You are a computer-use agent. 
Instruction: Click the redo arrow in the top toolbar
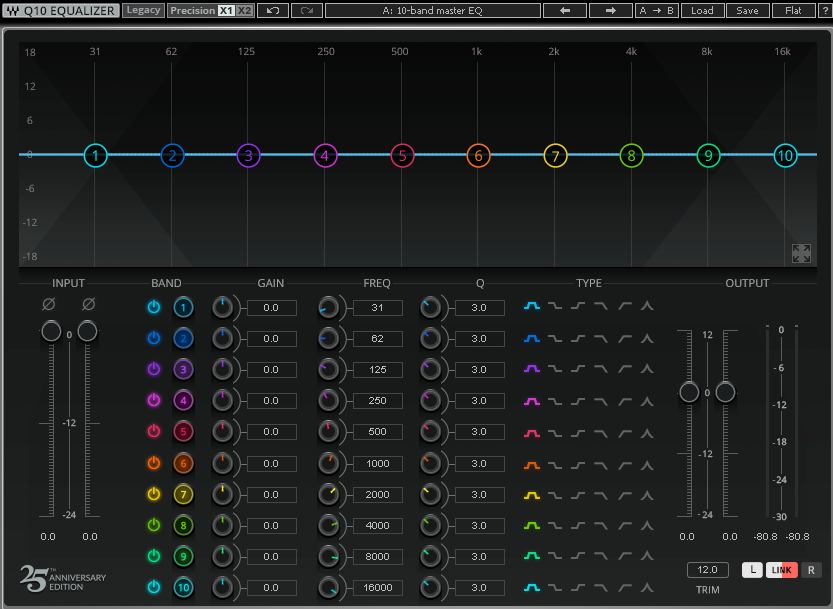pyautogui.click(x=307, y=11)
